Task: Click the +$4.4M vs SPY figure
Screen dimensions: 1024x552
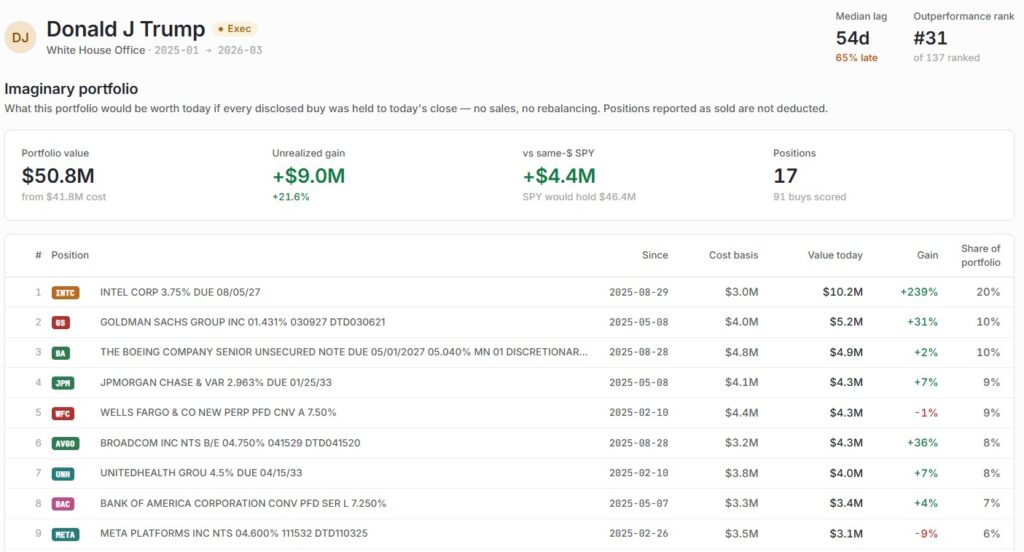Action: pos(559,176)
